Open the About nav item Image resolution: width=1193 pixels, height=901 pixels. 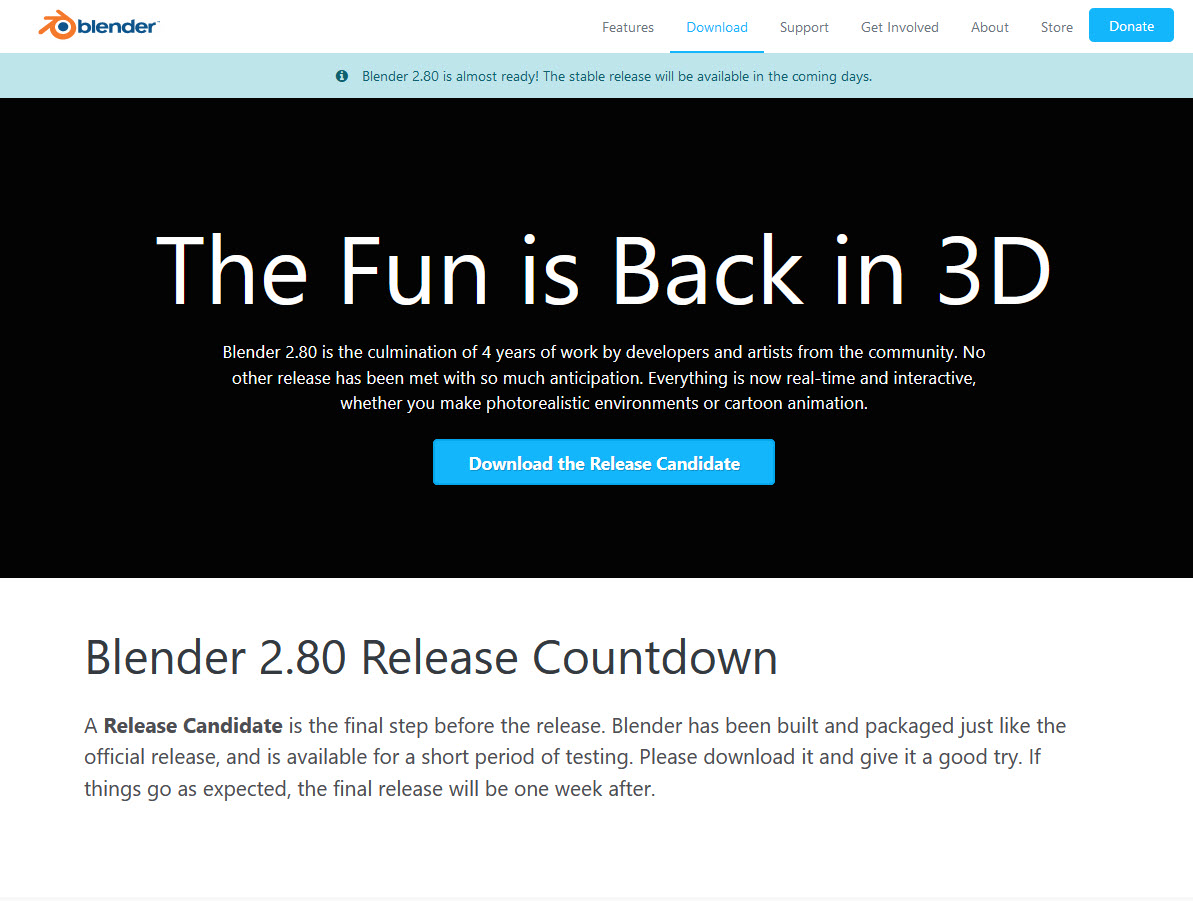[990, 27]
